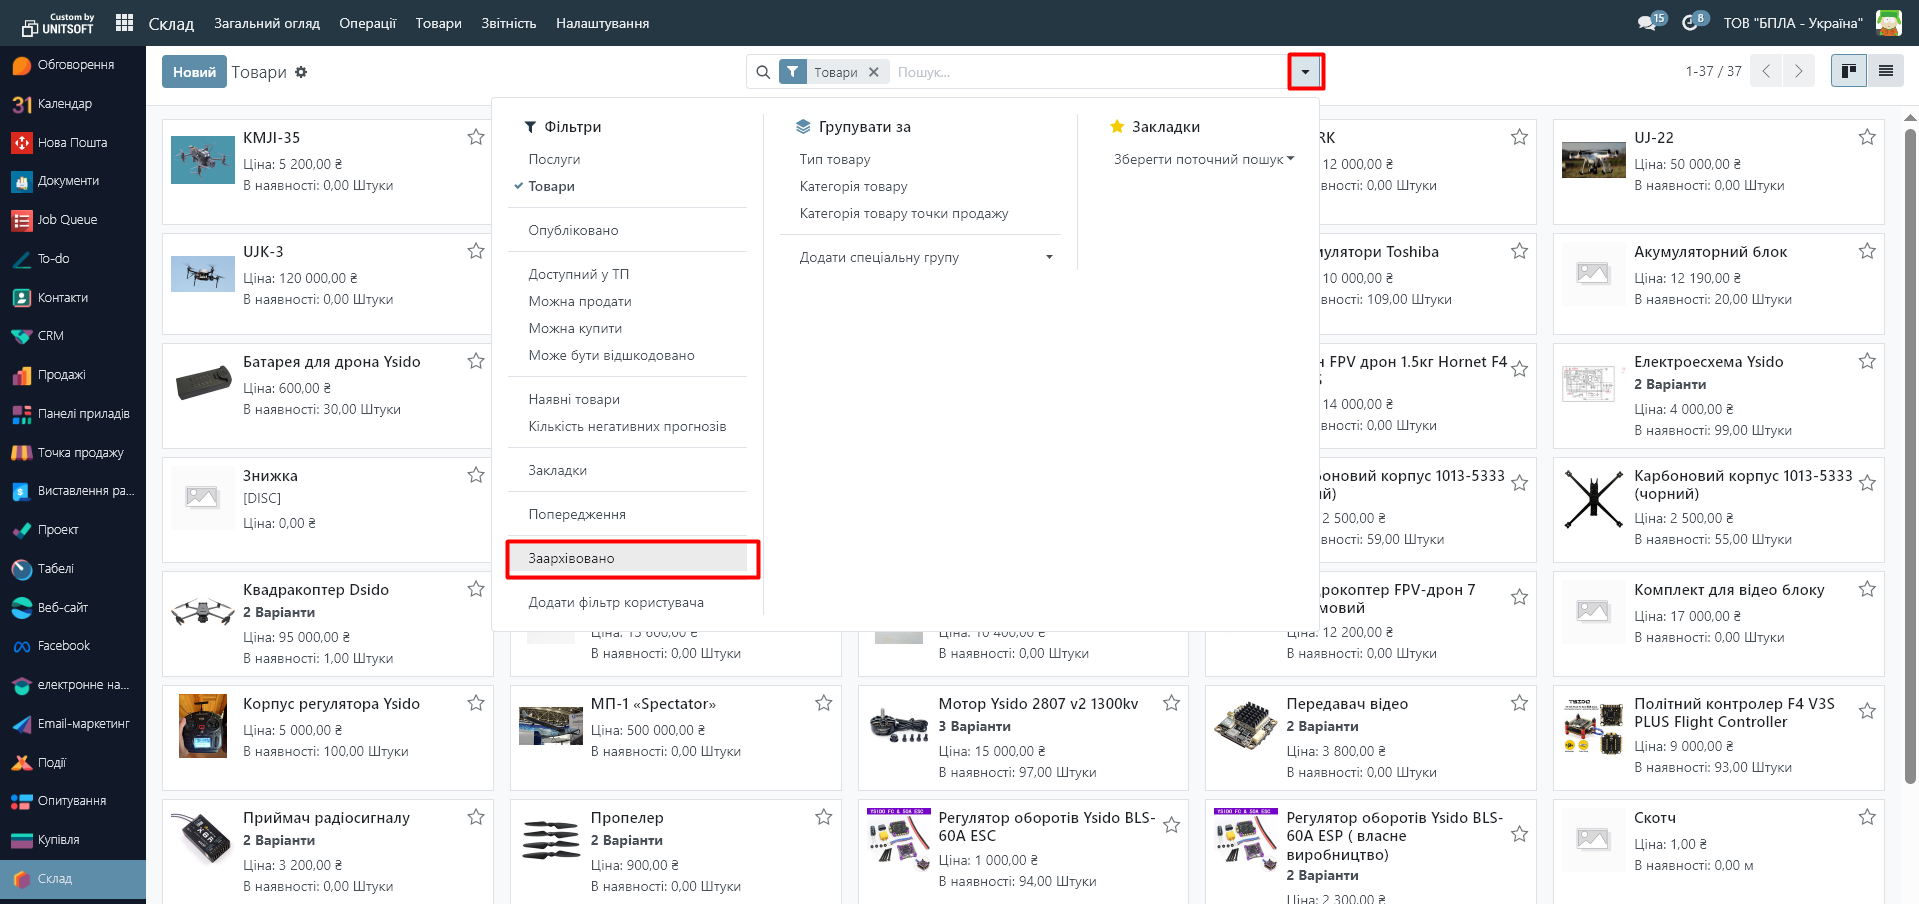The width and height of the screenshot is (1919, 904).
Task: Open the activities clock icon
Action: point(1690,23)
